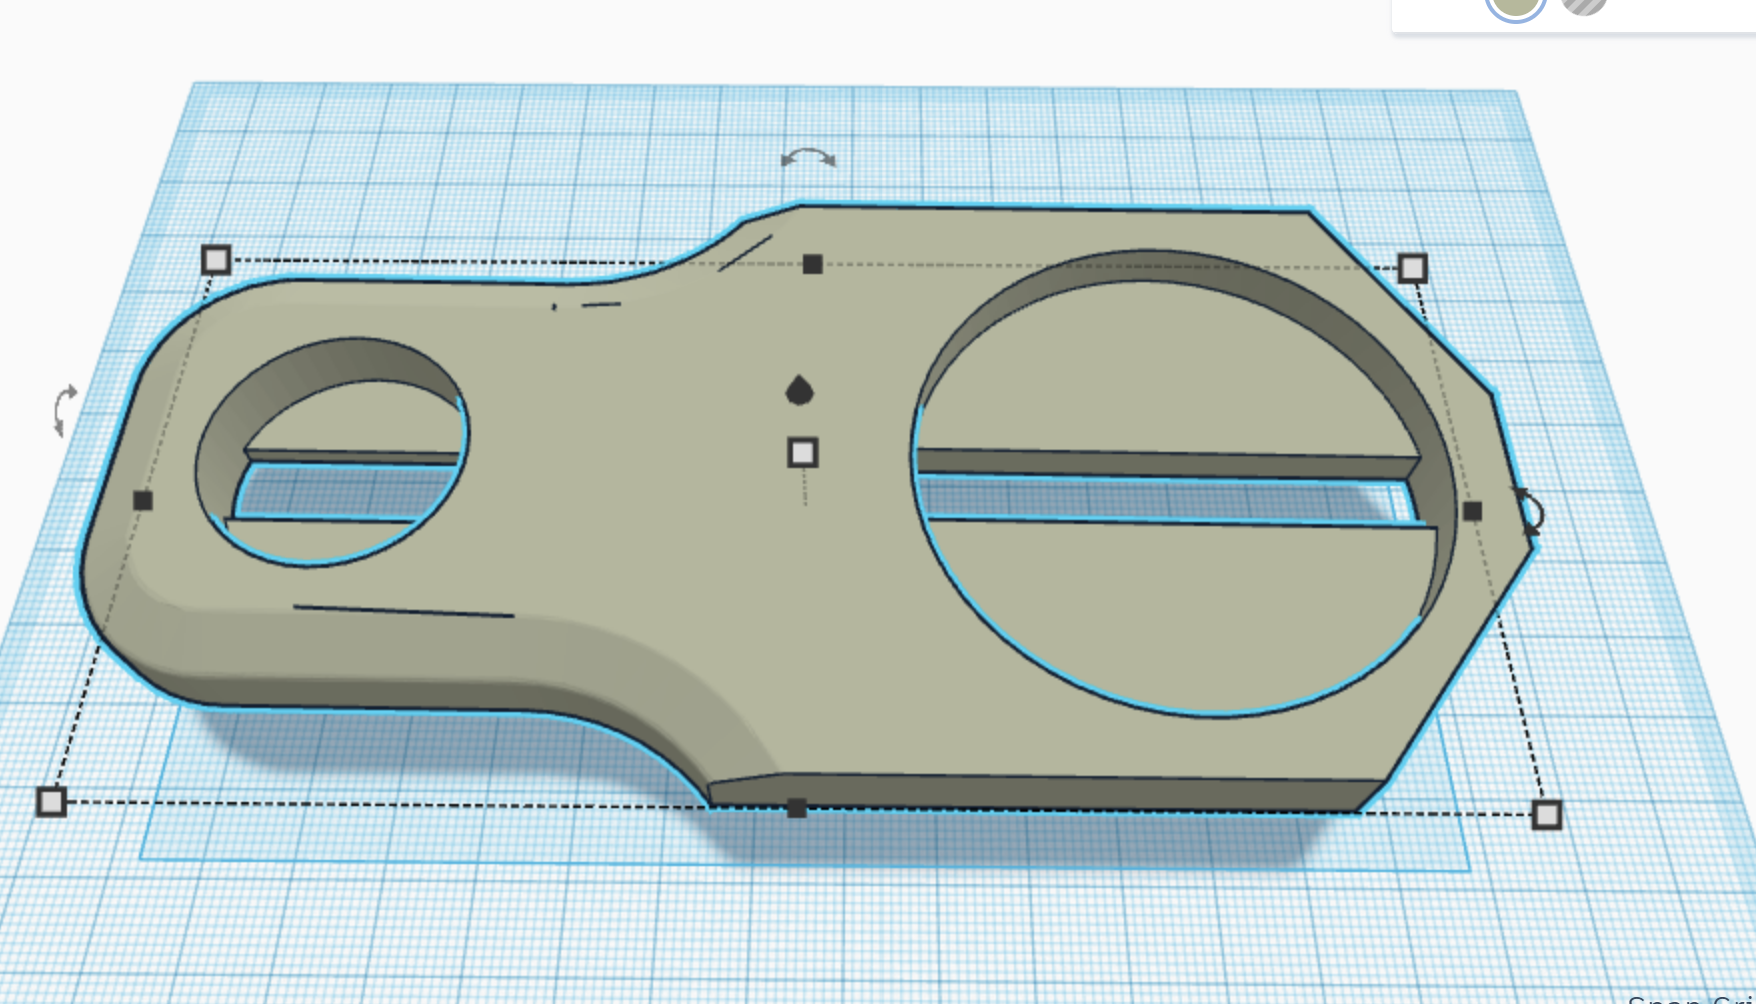Click the curved rotation arrow above the shape
1756x1004 pixels.
[x=808, y=158]
